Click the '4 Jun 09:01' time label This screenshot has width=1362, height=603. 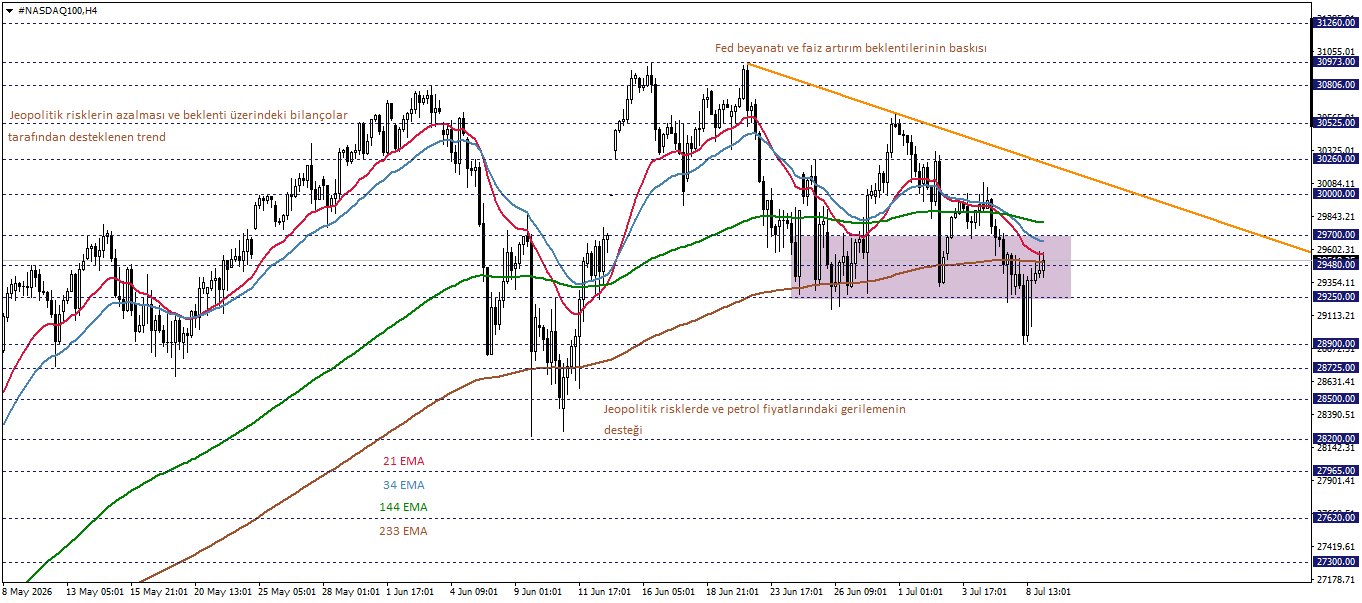pyautogui.click(x=475, y=591)
